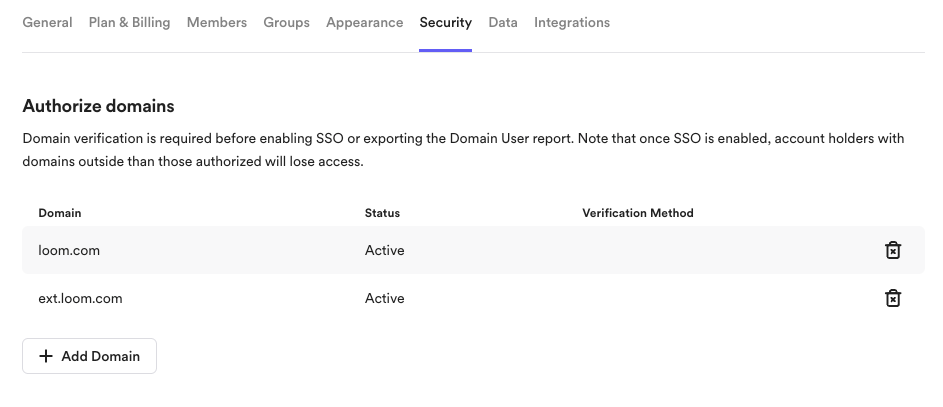The width and height of the screenshot is (943, 407).
Task: Click the trash icon for ext.loom.com
Action: tap(893, 298)
